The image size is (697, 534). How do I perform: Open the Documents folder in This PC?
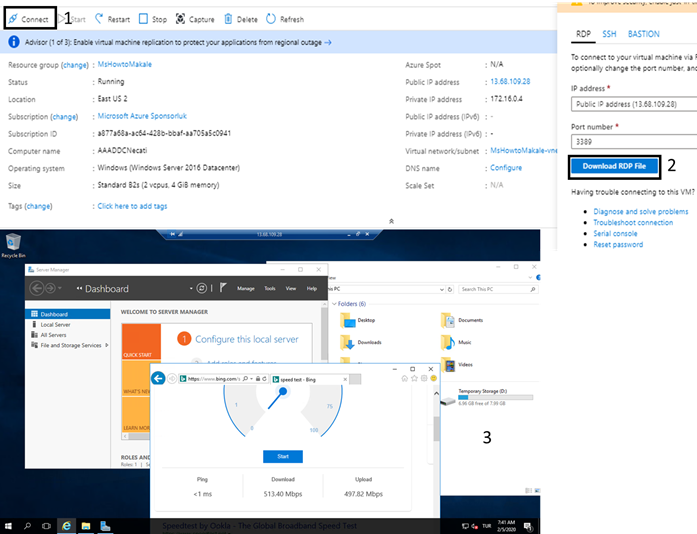point(462,320)
